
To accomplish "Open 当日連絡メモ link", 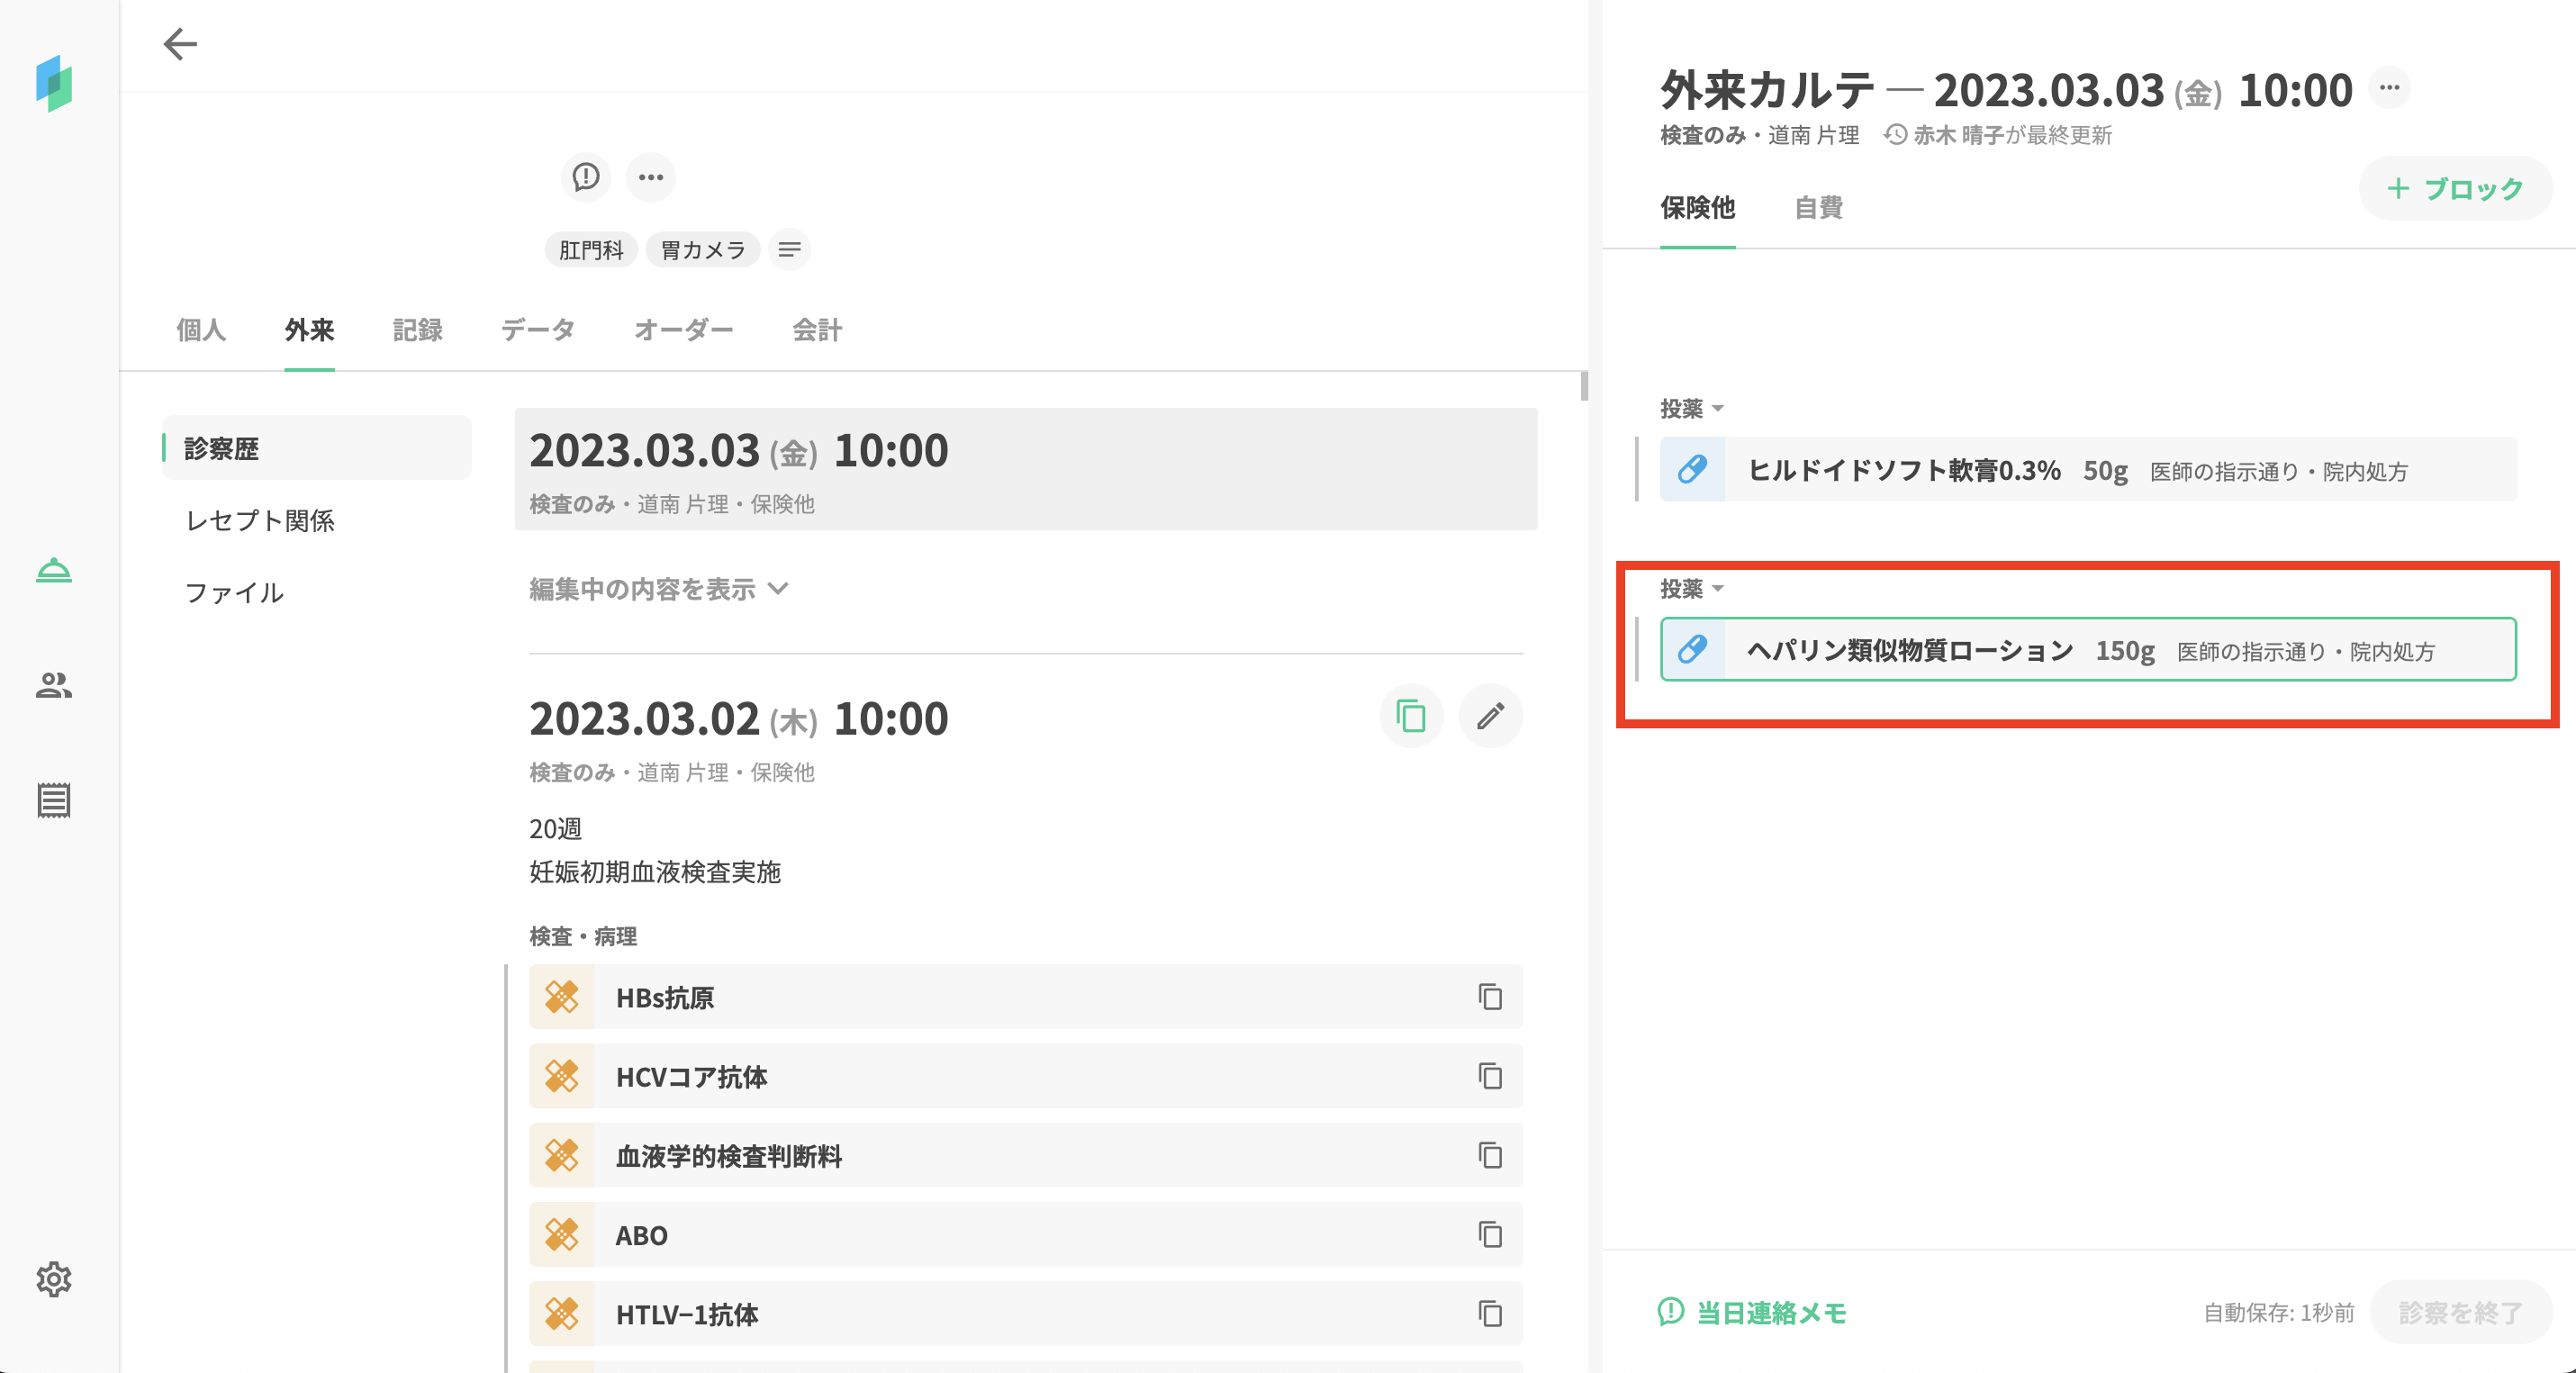I will pyautogui.click(x=1752, y=1312).
